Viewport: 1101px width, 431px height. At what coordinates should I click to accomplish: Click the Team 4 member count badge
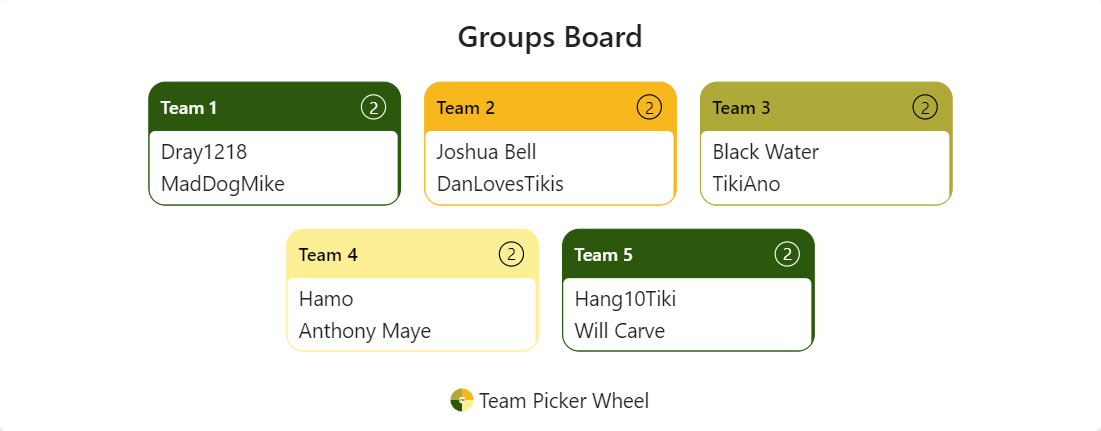511,254
